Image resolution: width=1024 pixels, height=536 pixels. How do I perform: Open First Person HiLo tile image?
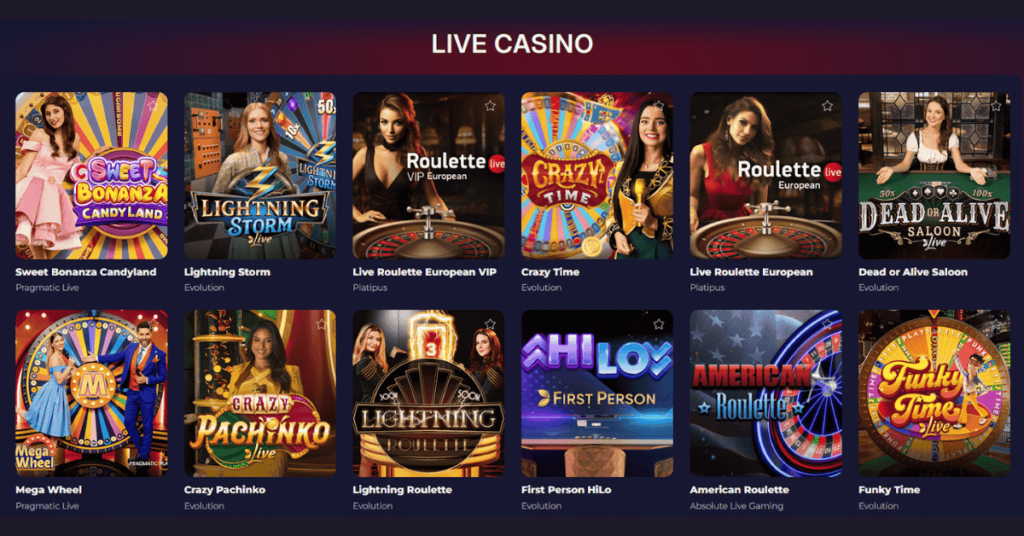pyautogui.click(x=597, y=393)
